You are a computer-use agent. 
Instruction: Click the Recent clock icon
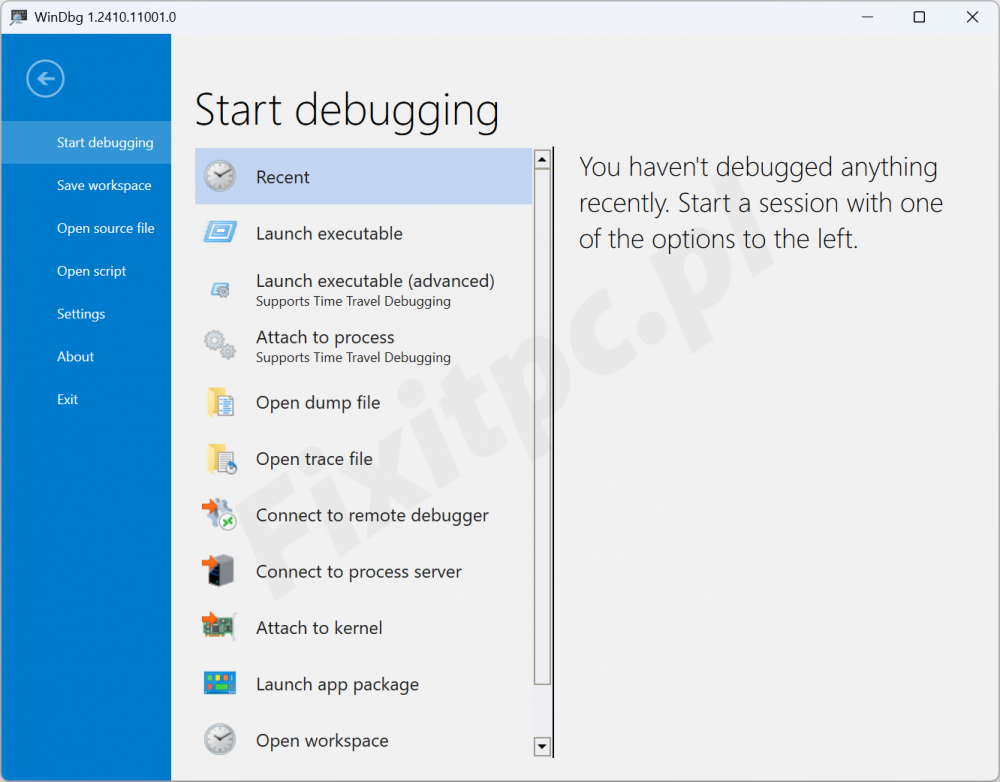220,177
